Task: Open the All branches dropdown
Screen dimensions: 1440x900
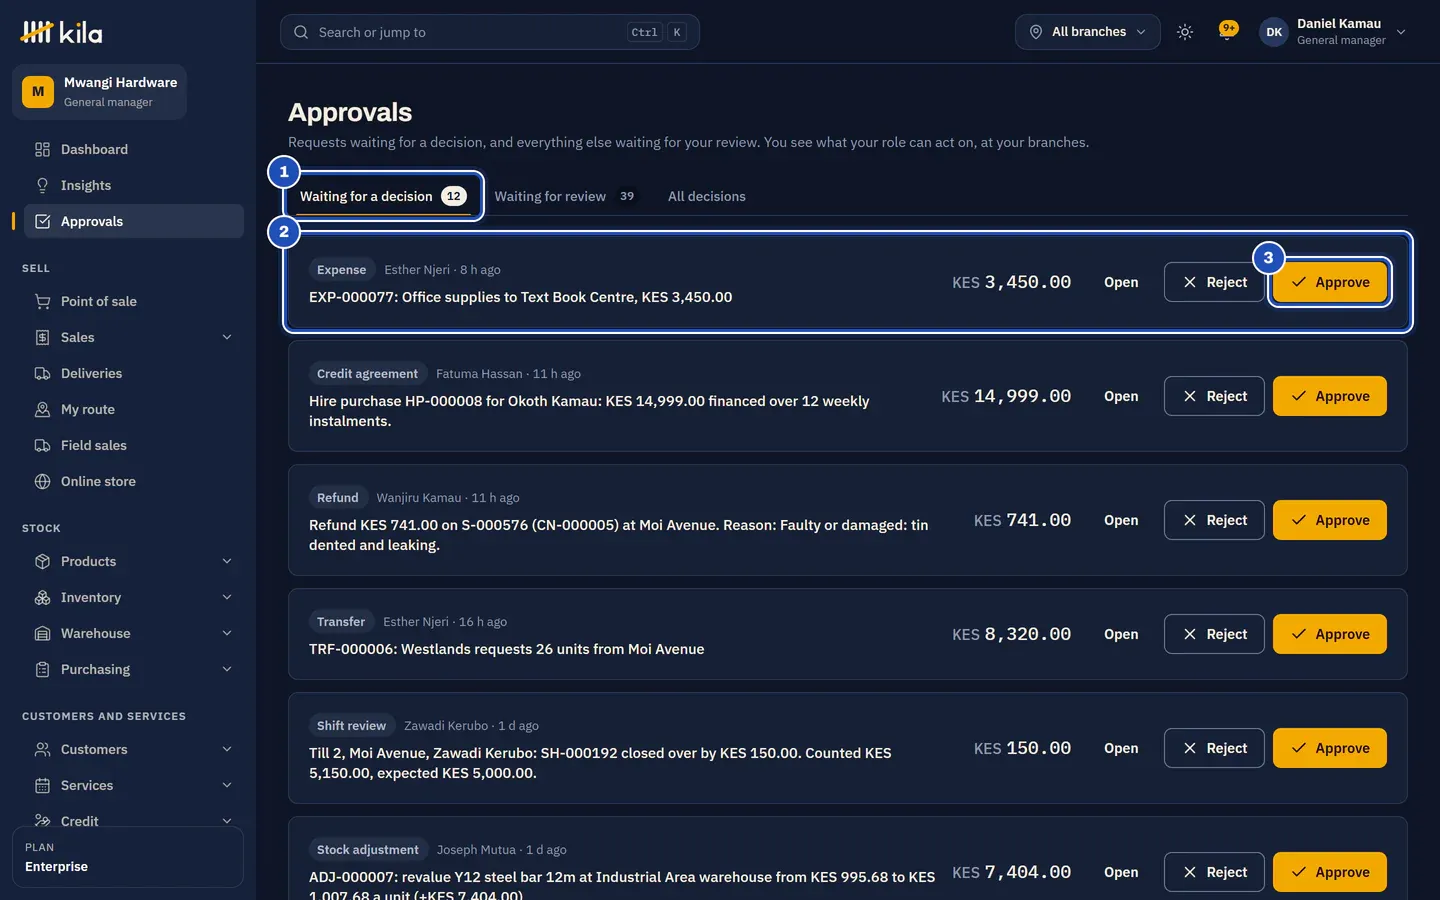Action: (1088, 32)
